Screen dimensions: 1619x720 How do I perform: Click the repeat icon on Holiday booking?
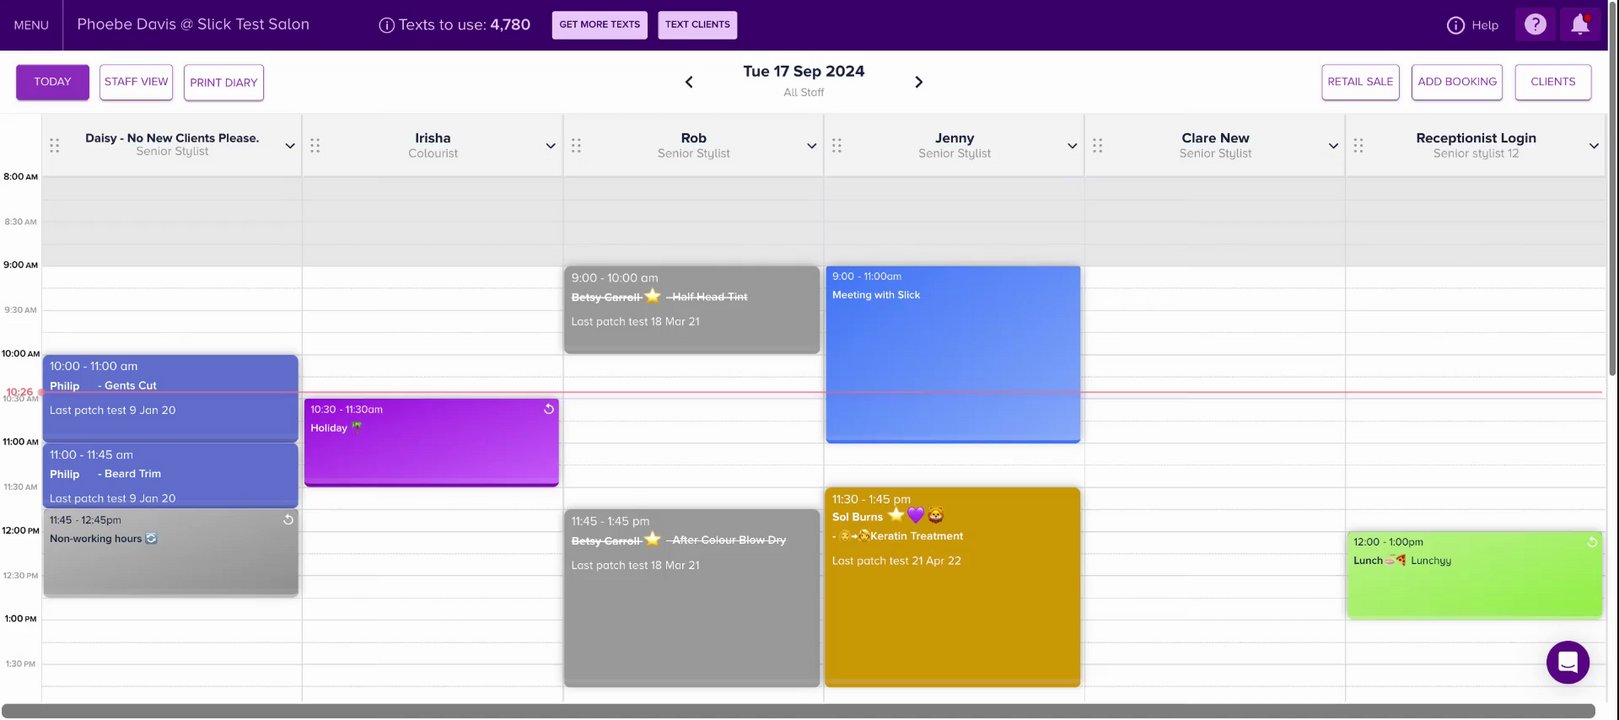click(548, 409)
